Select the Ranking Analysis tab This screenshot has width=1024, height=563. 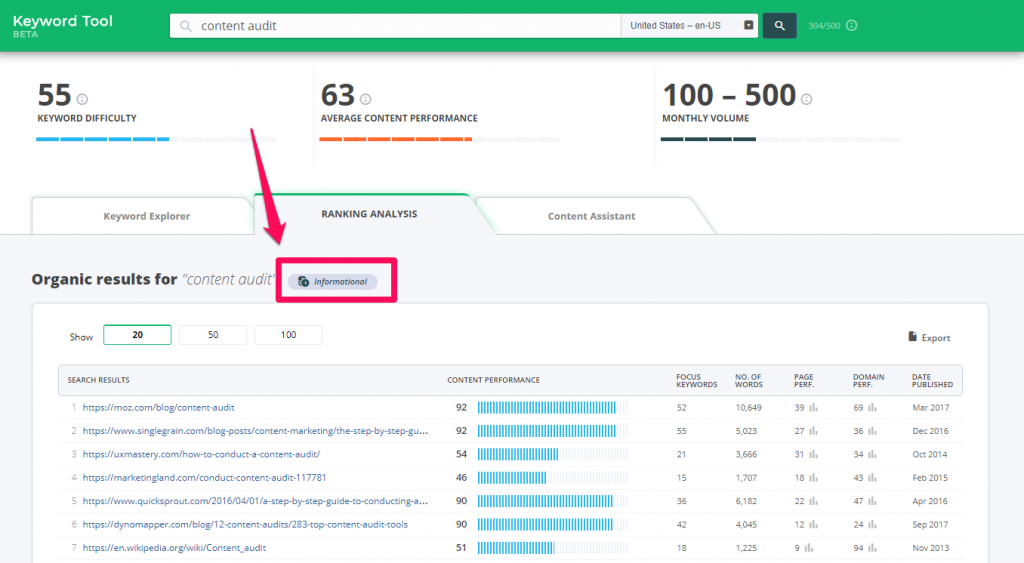coord(369,214)
